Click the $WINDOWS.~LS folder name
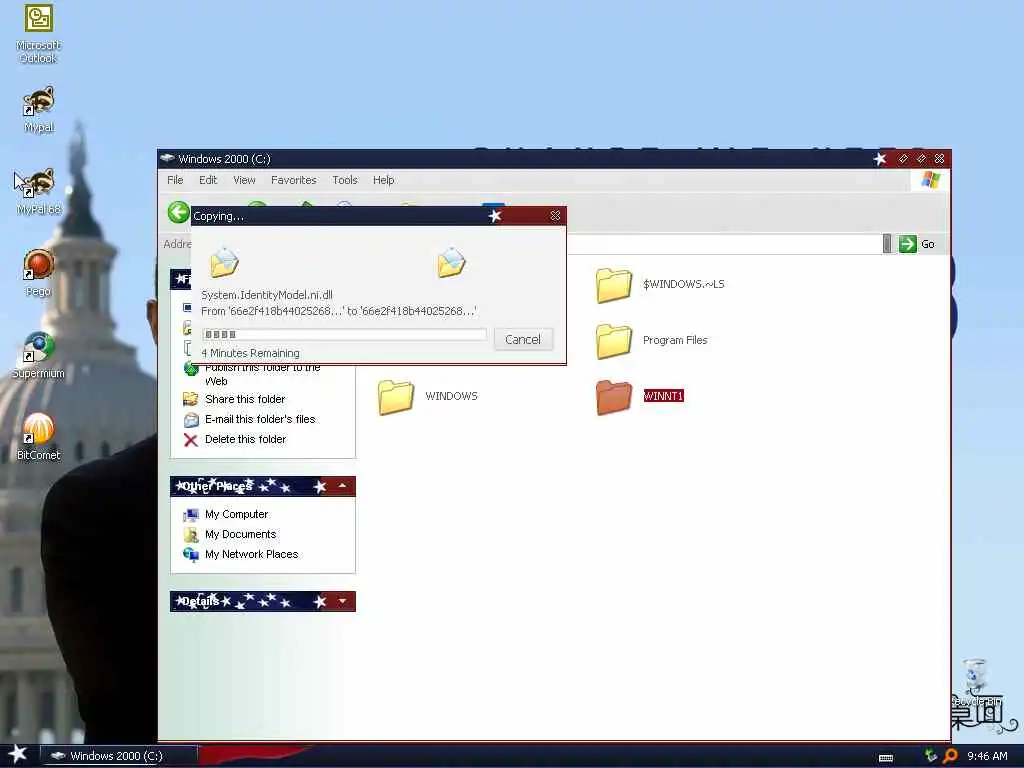Image resolution: width=1024 pixels, height=768 pixels. [684, 284]
